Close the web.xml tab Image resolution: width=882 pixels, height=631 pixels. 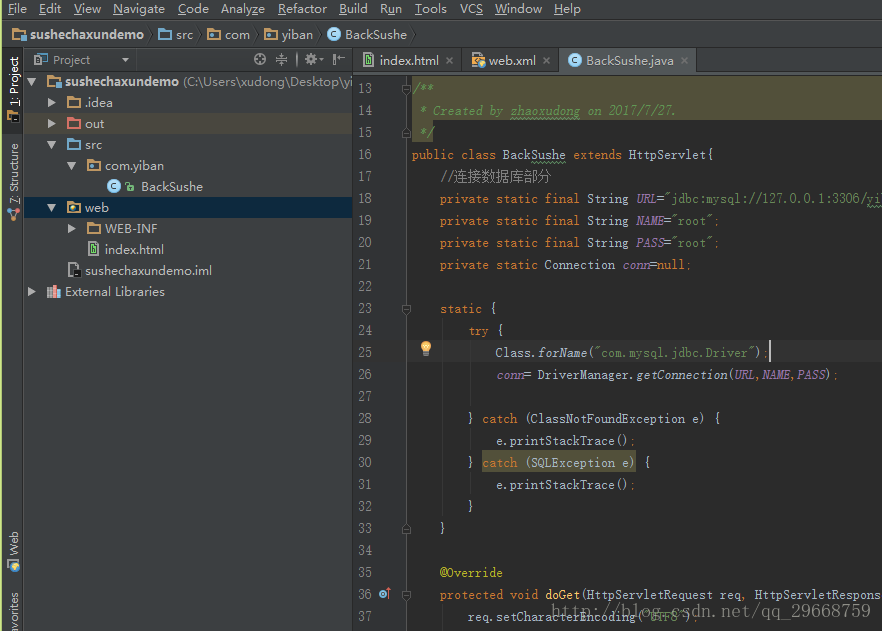click(x=546, y=61)
